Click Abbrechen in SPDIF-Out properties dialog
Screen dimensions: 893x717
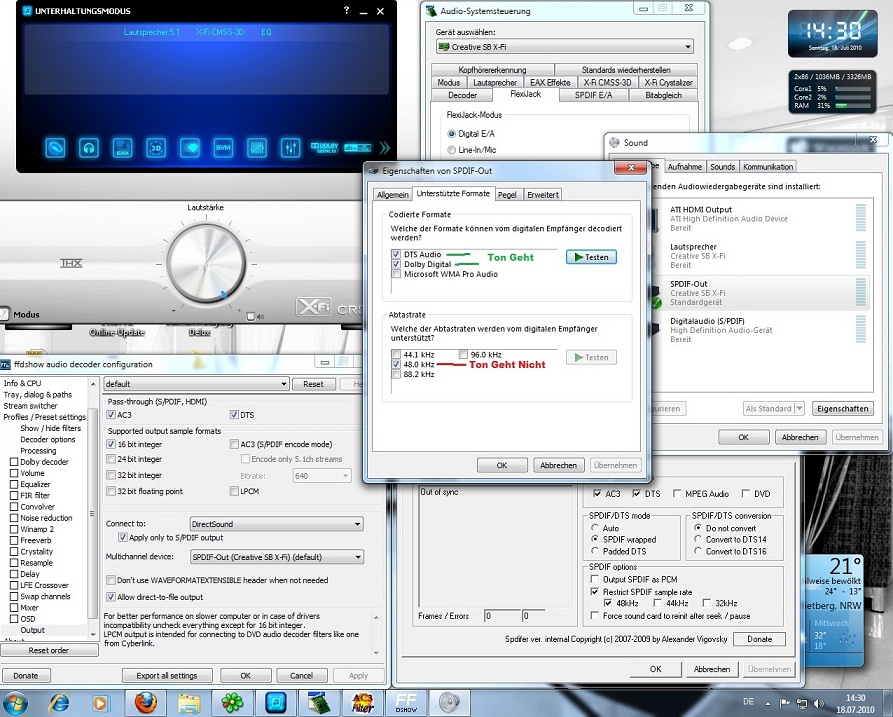(x=558, y=465)
